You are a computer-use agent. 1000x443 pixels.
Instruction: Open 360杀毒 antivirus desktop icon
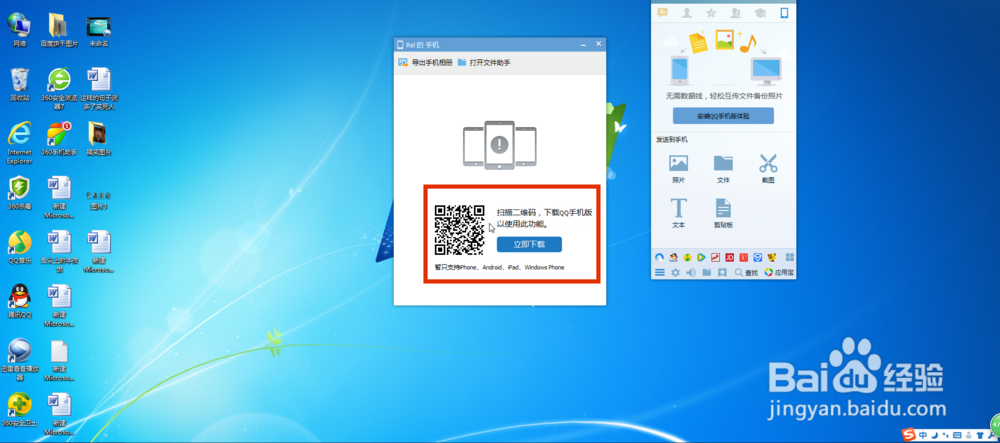tap(20, 193)
